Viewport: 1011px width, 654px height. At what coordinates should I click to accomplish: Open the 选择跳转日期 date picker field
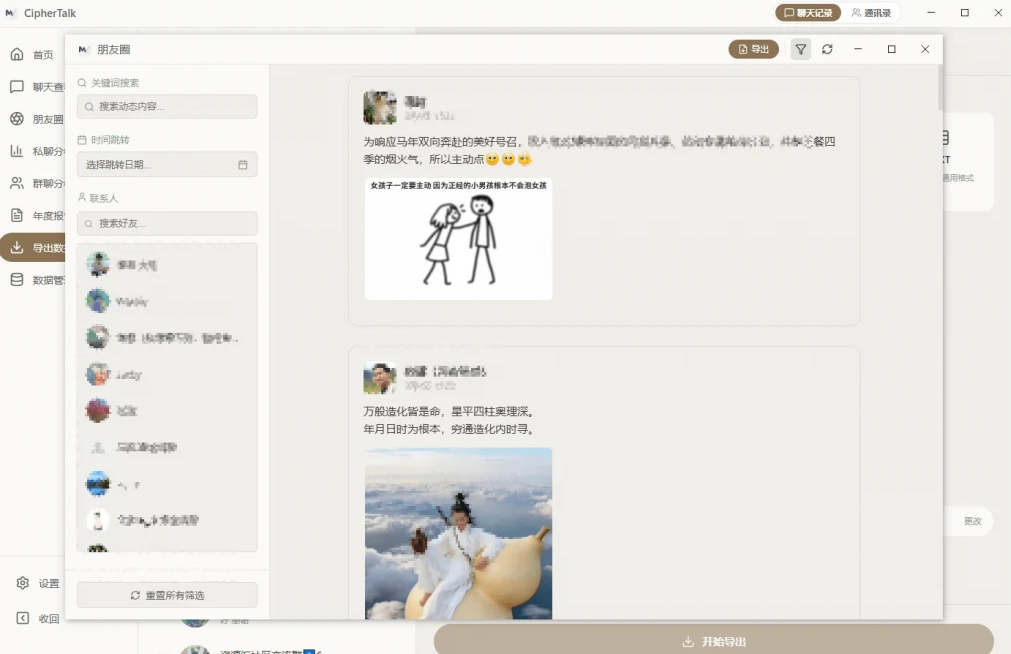click(x=160, y=164)
